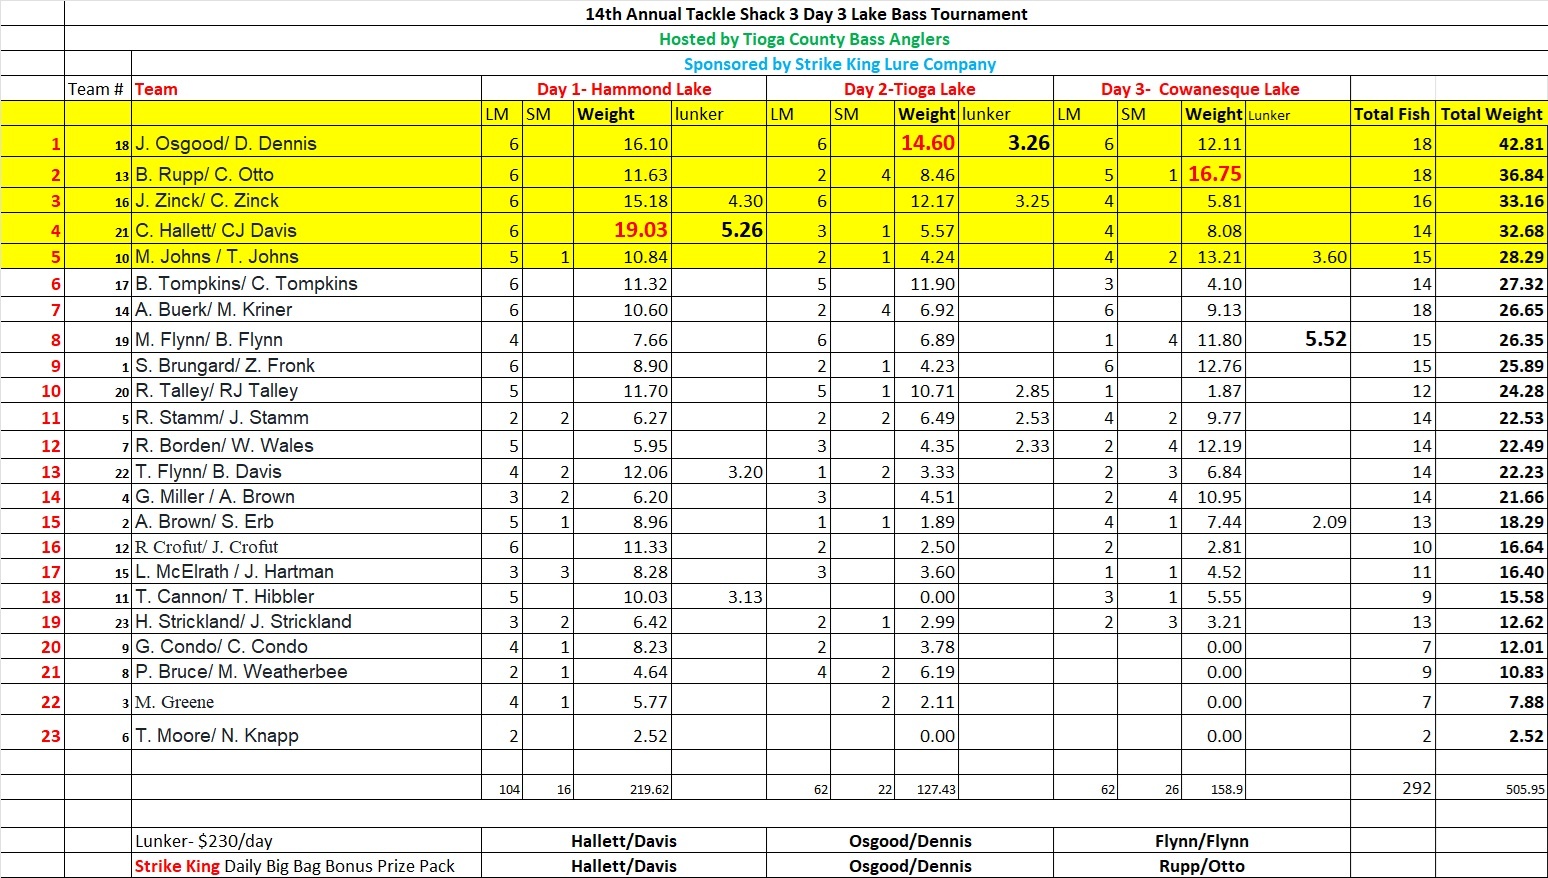
Task: Click the 42.81 total weight cell
Action: 1520,144
